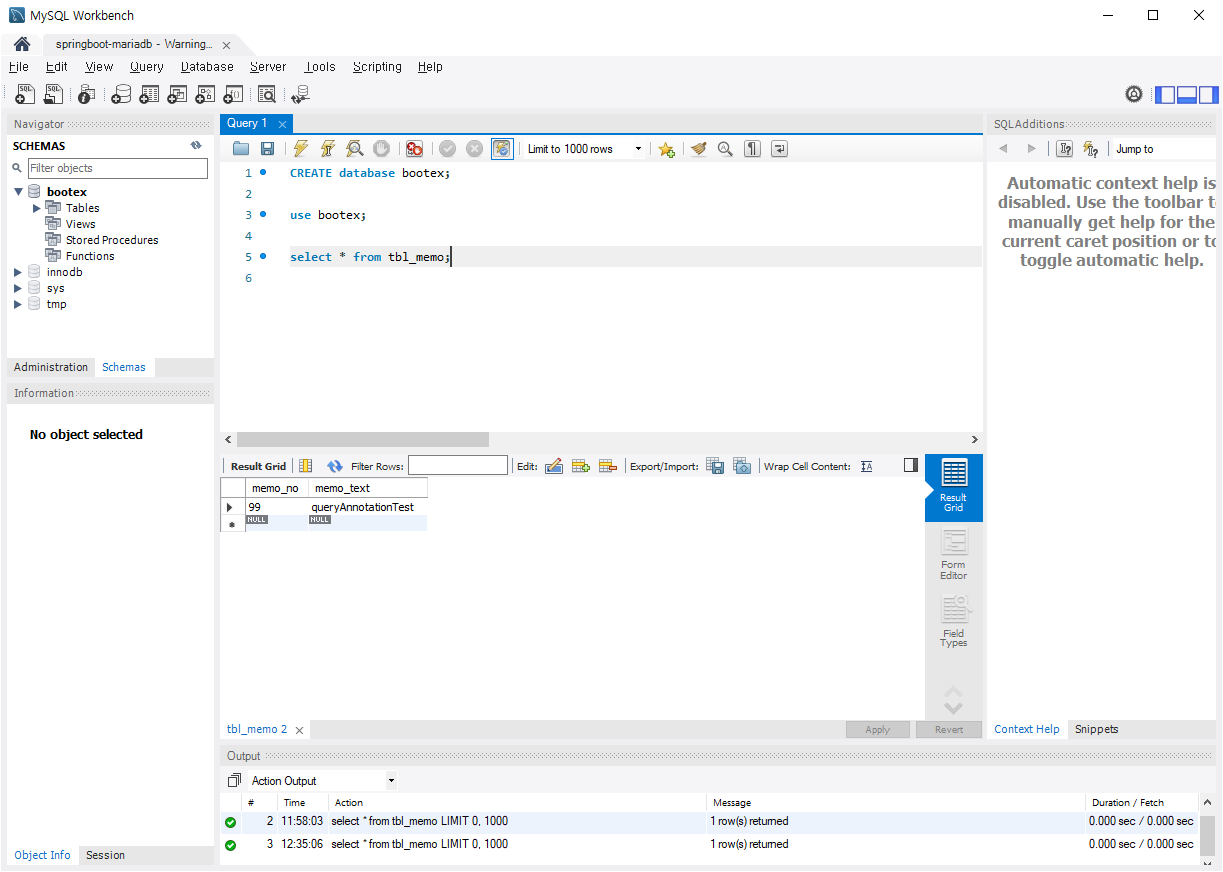
Task: Expand the sys schema
Action: pyautogui.click(x=18, y=288)
